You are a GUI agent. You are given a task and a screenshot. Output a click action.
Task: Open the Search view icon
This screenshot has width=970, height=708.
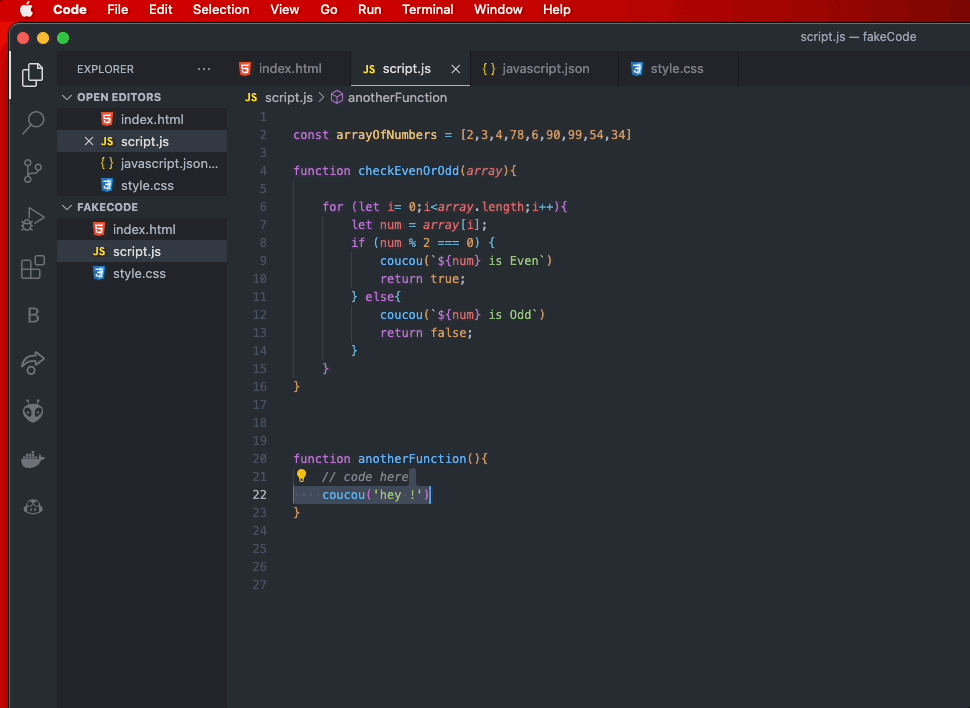click(x=33, y=122)
